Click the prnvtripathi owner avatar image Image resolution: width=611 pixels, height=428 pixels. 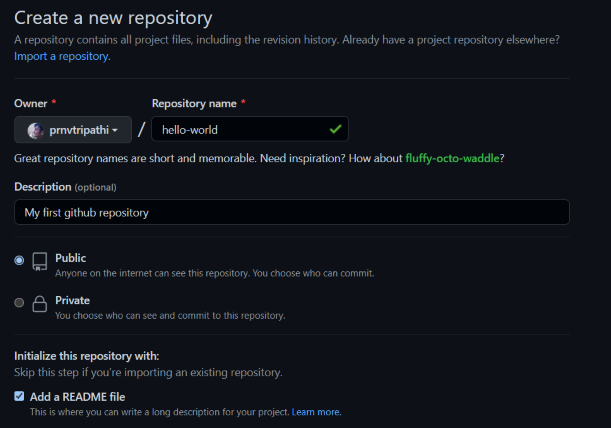coord(35,130)
